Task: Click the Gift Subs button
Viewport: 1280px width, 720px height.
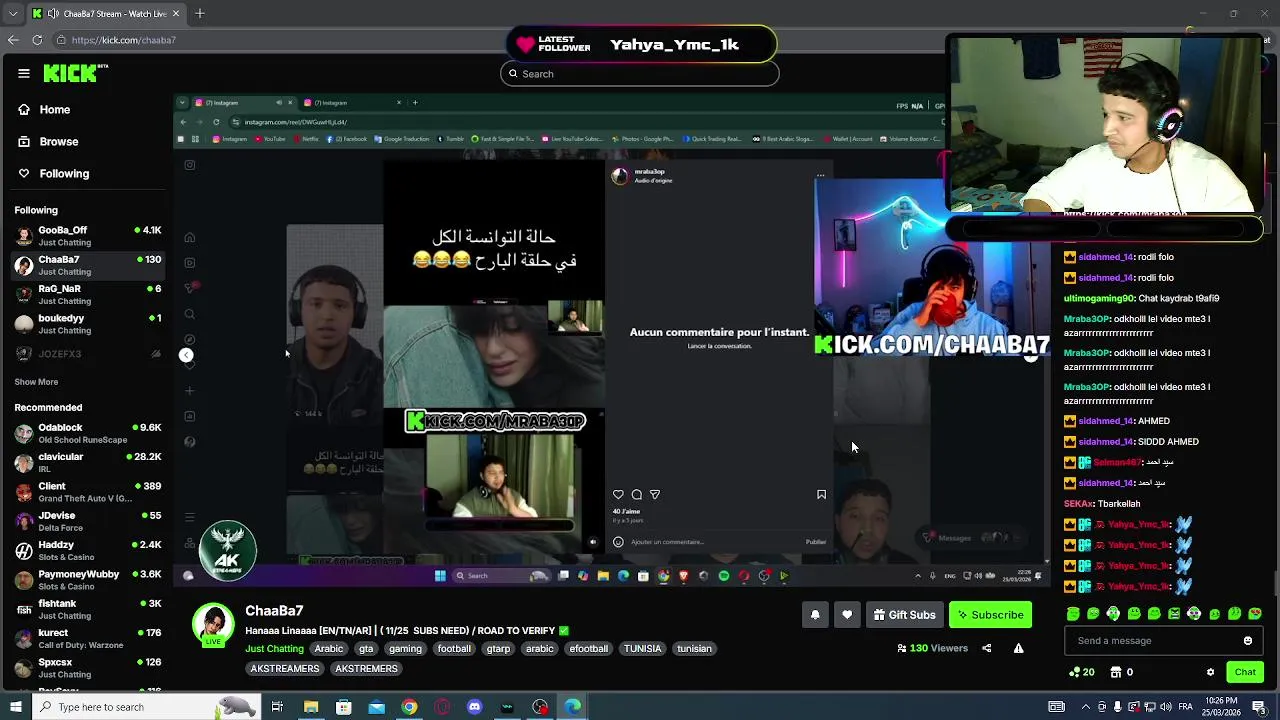Action: tap(904, 615)
